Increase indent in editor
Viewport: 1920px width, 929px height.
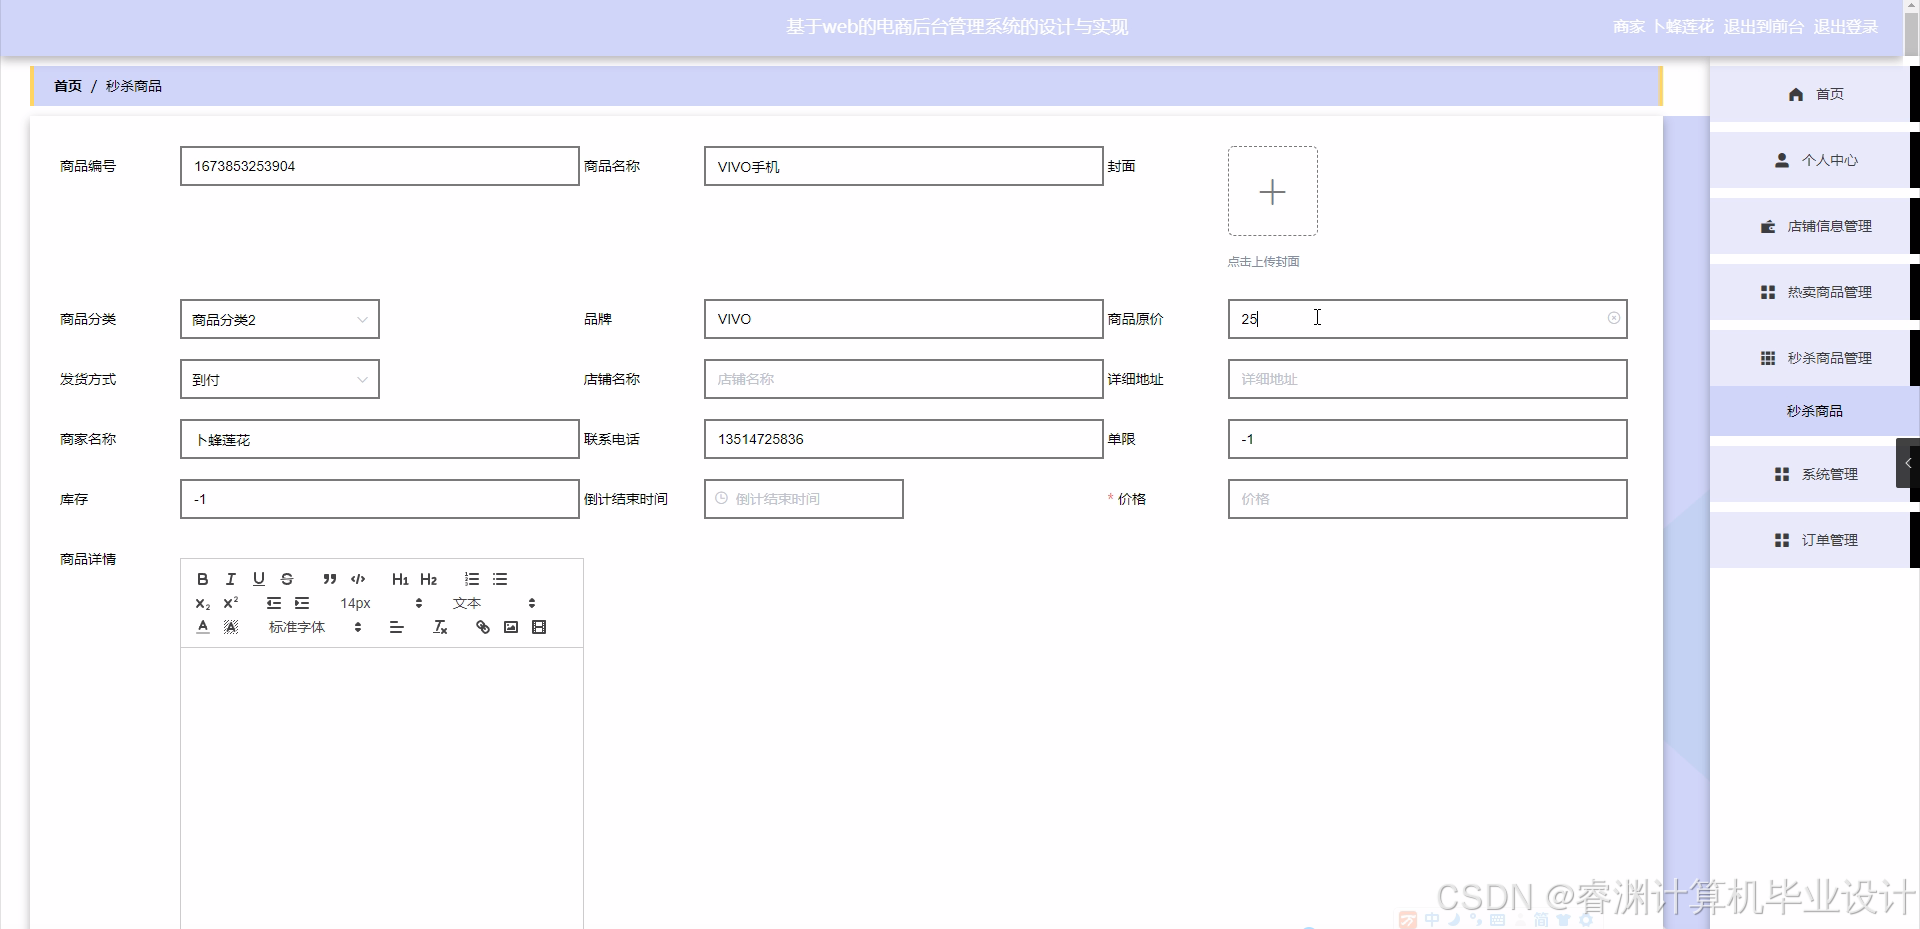(302, 603)
